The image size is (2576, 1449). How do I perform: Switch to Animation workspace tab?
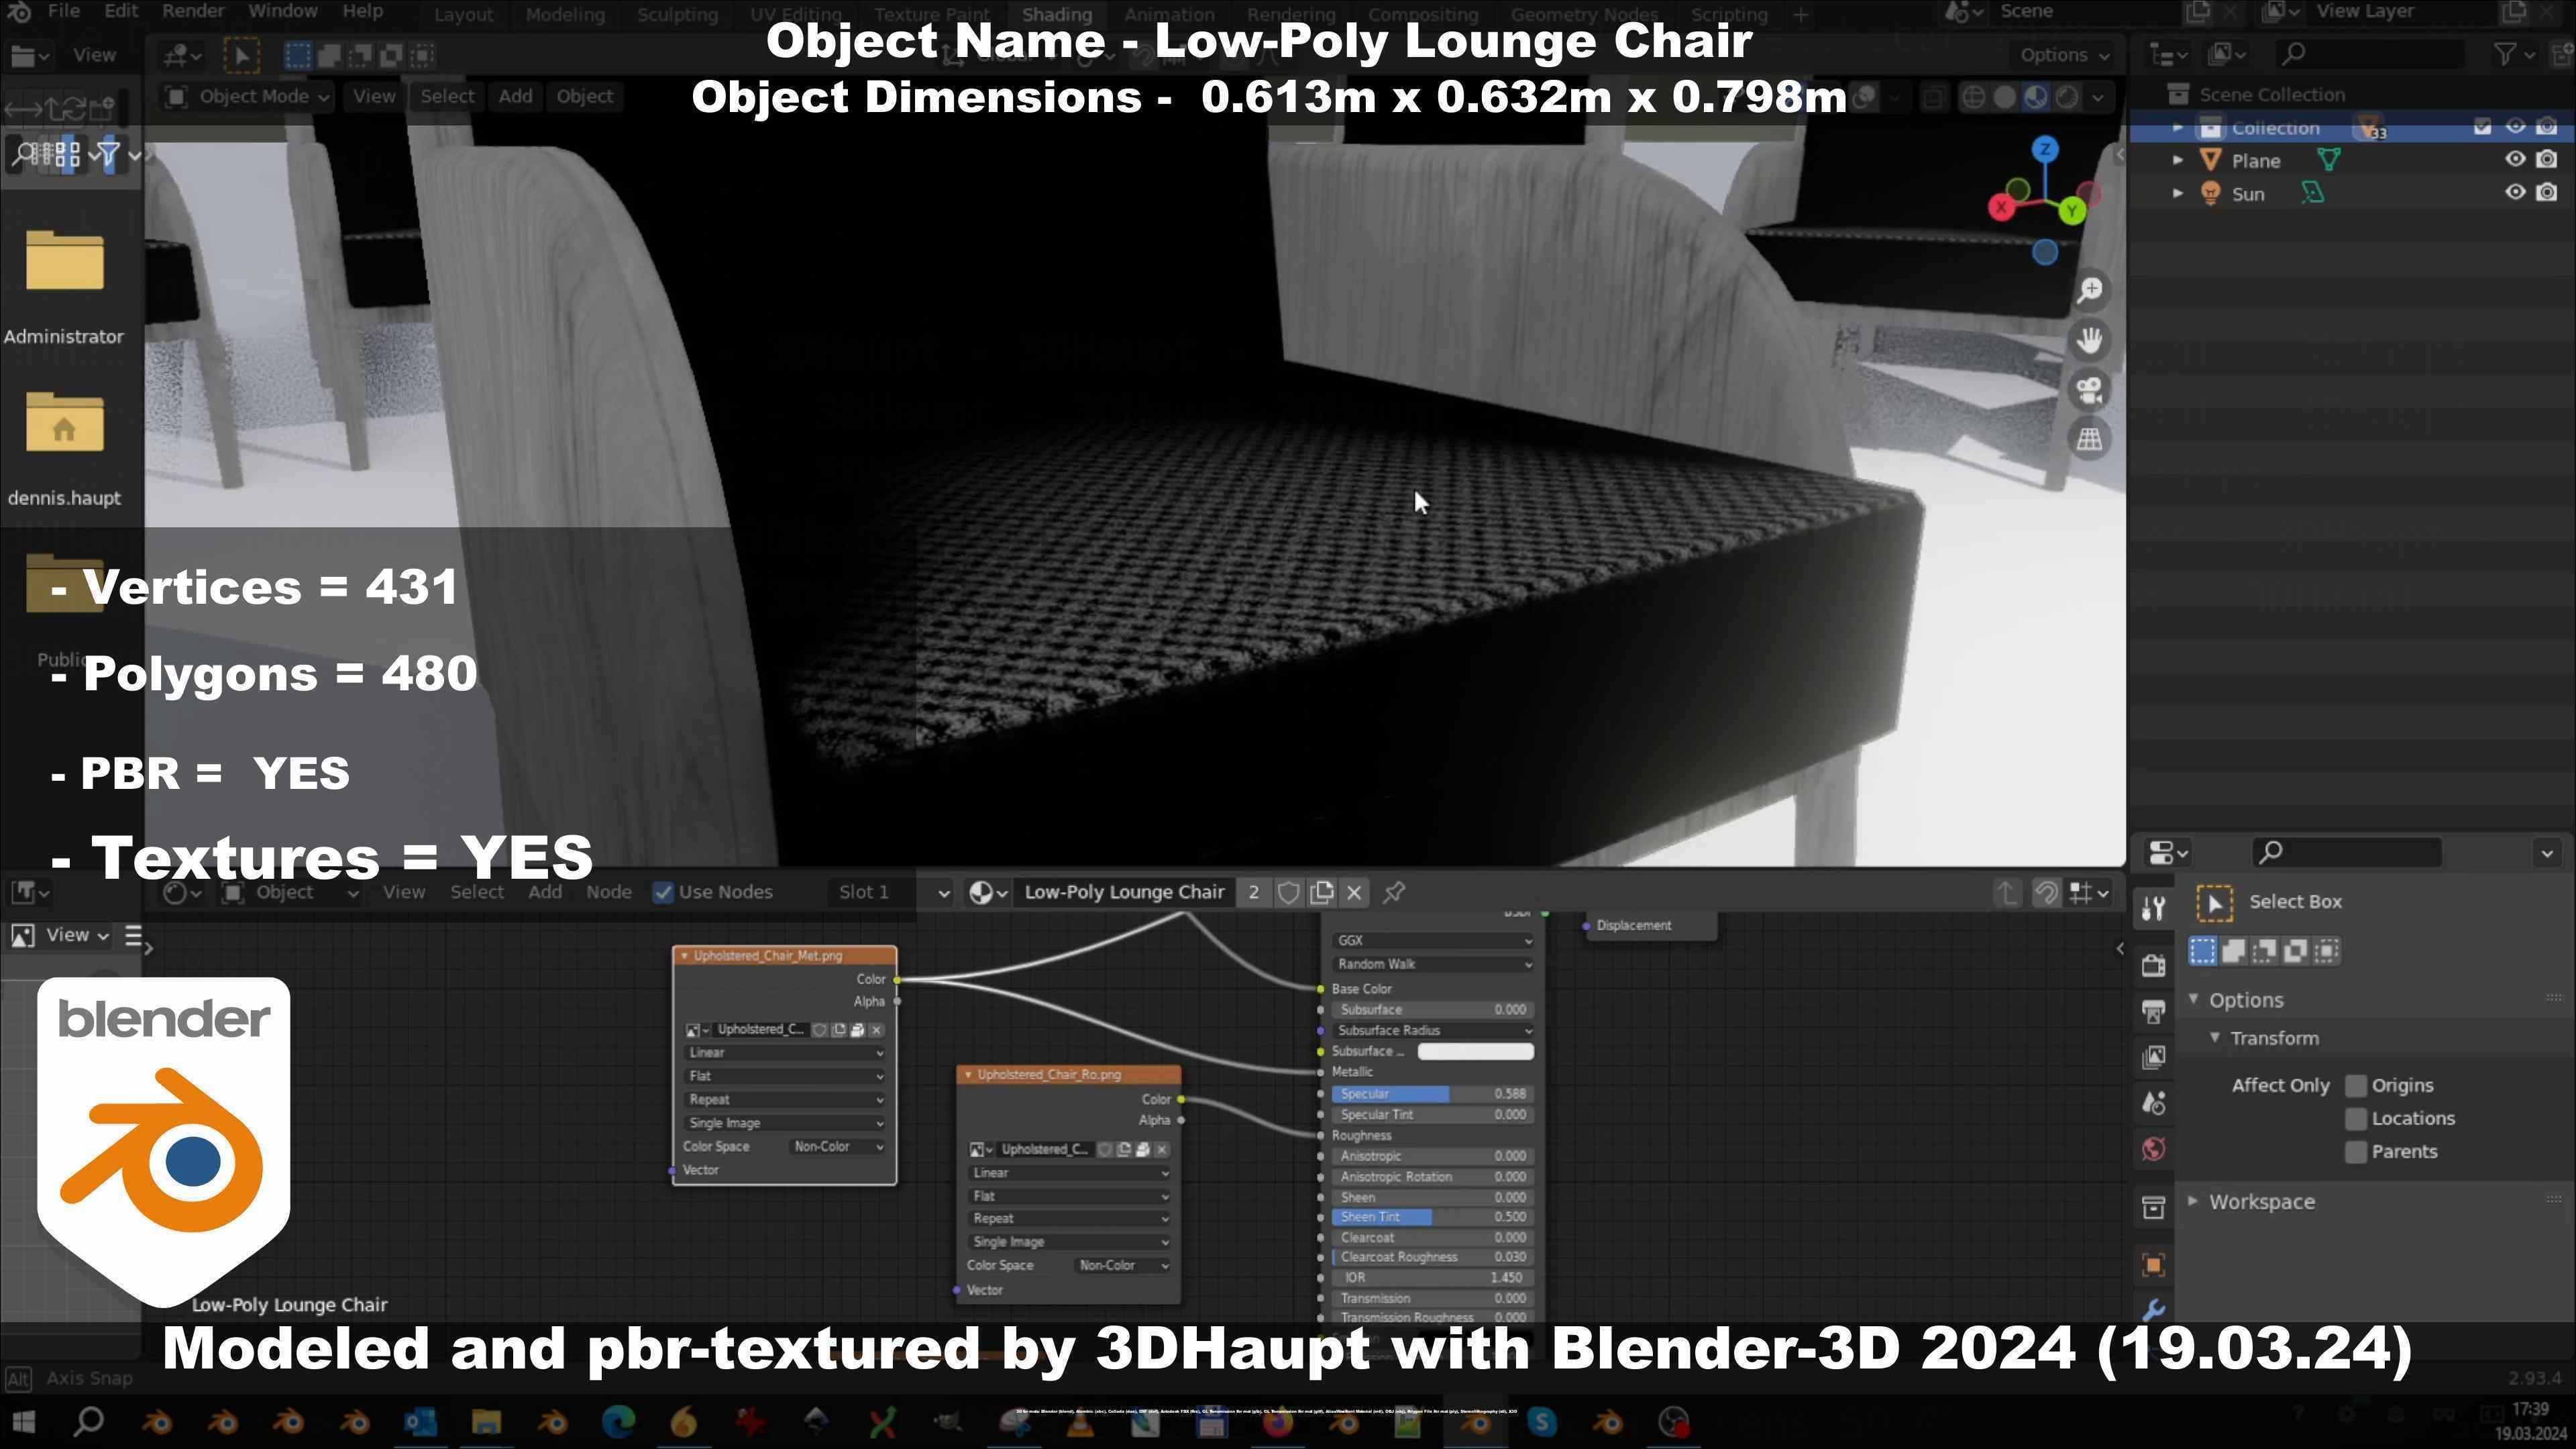[x=1168, y=15]
